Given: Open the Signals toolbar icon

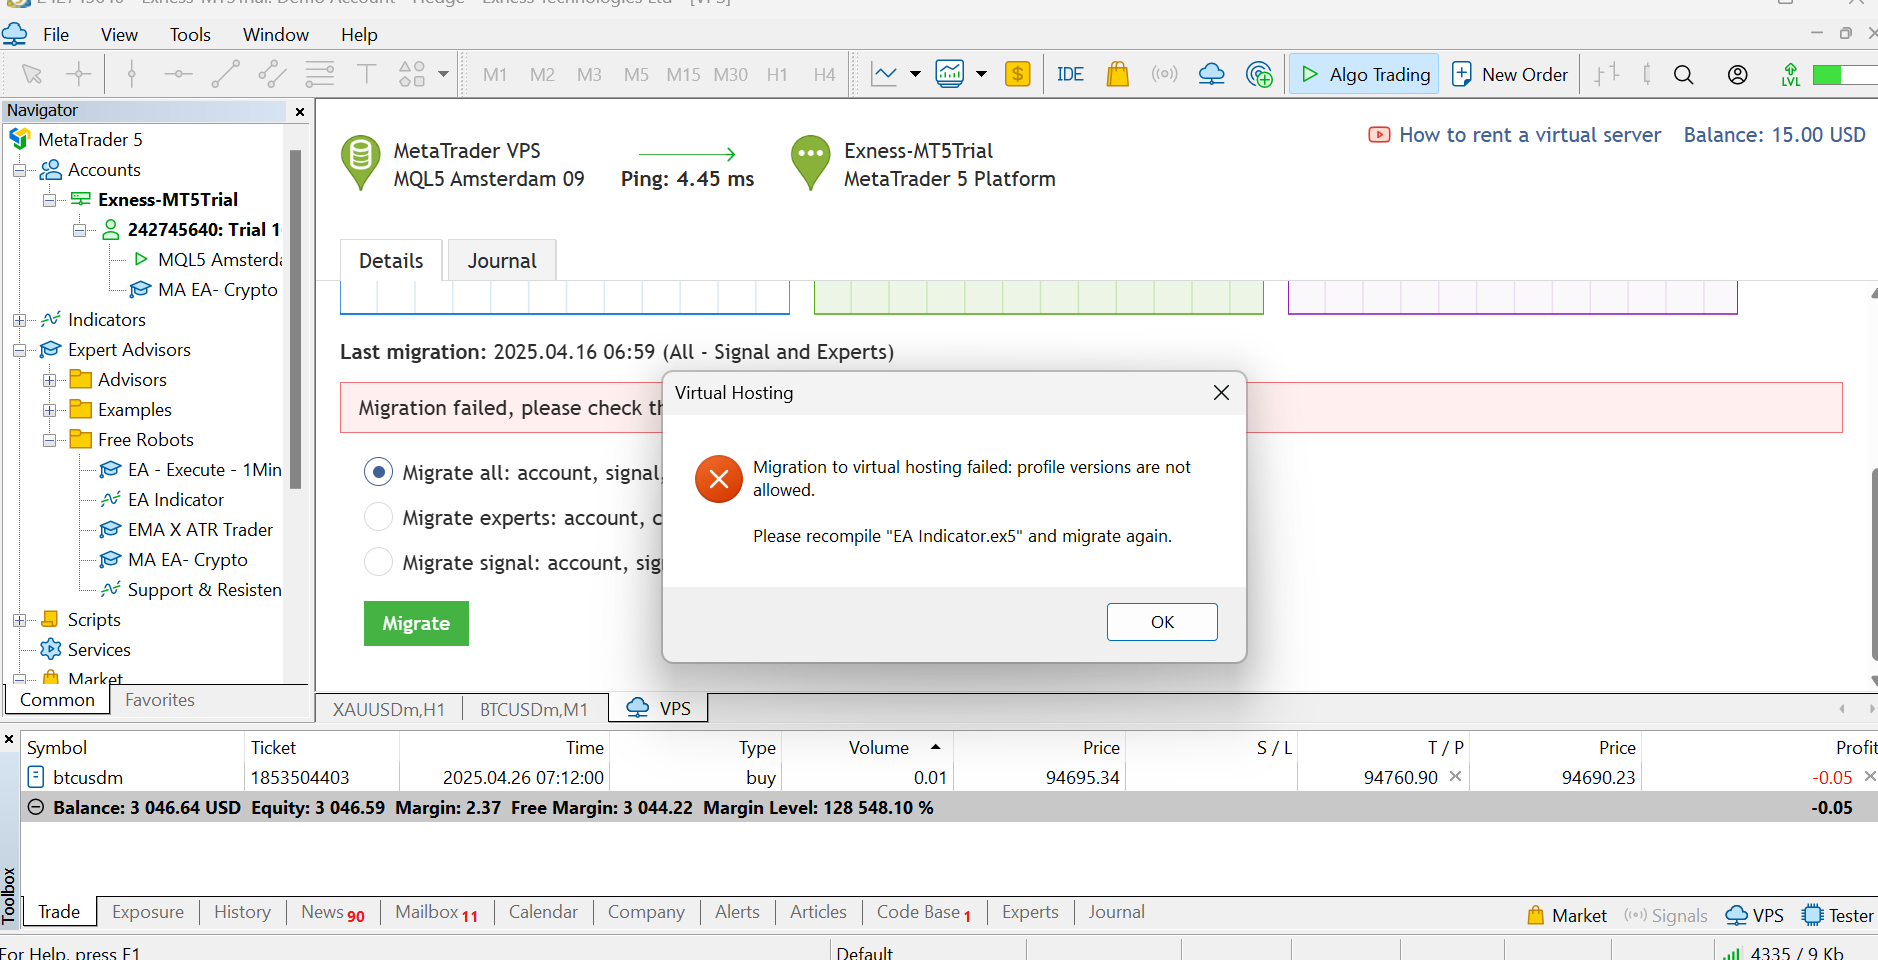Looking at the screenshot, I should 1164,74.
